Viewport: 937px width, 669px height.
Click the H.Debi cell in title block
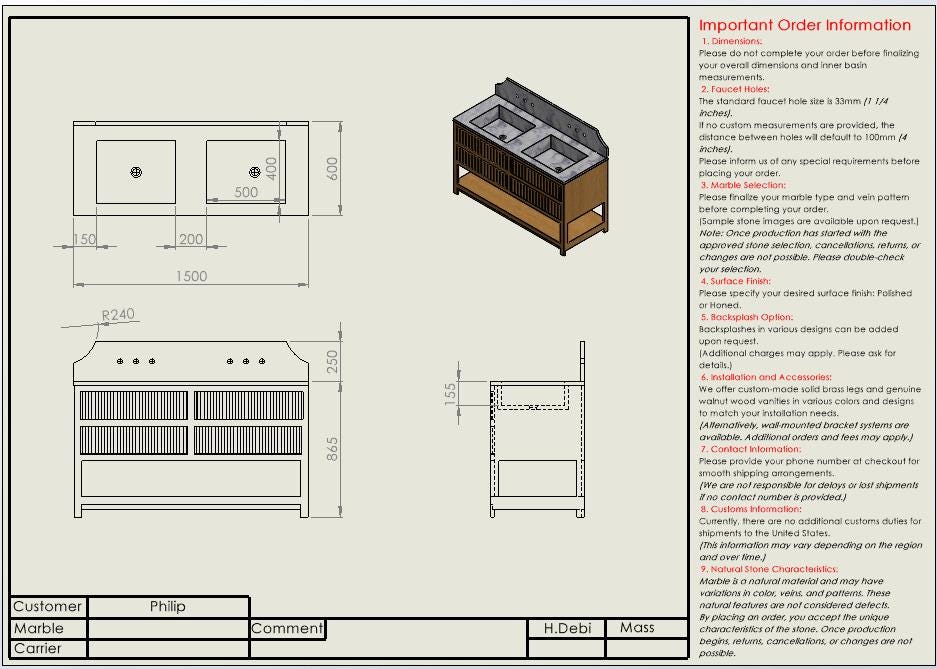pyautogui.click(x=567, y=628)
